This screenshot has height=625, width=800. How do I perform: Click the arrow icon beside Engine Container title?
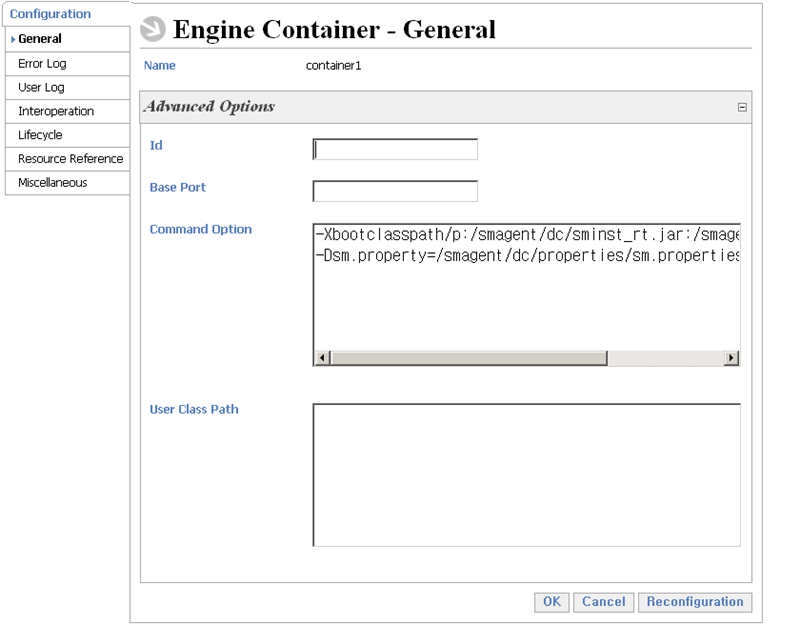(x=153, y=29)
